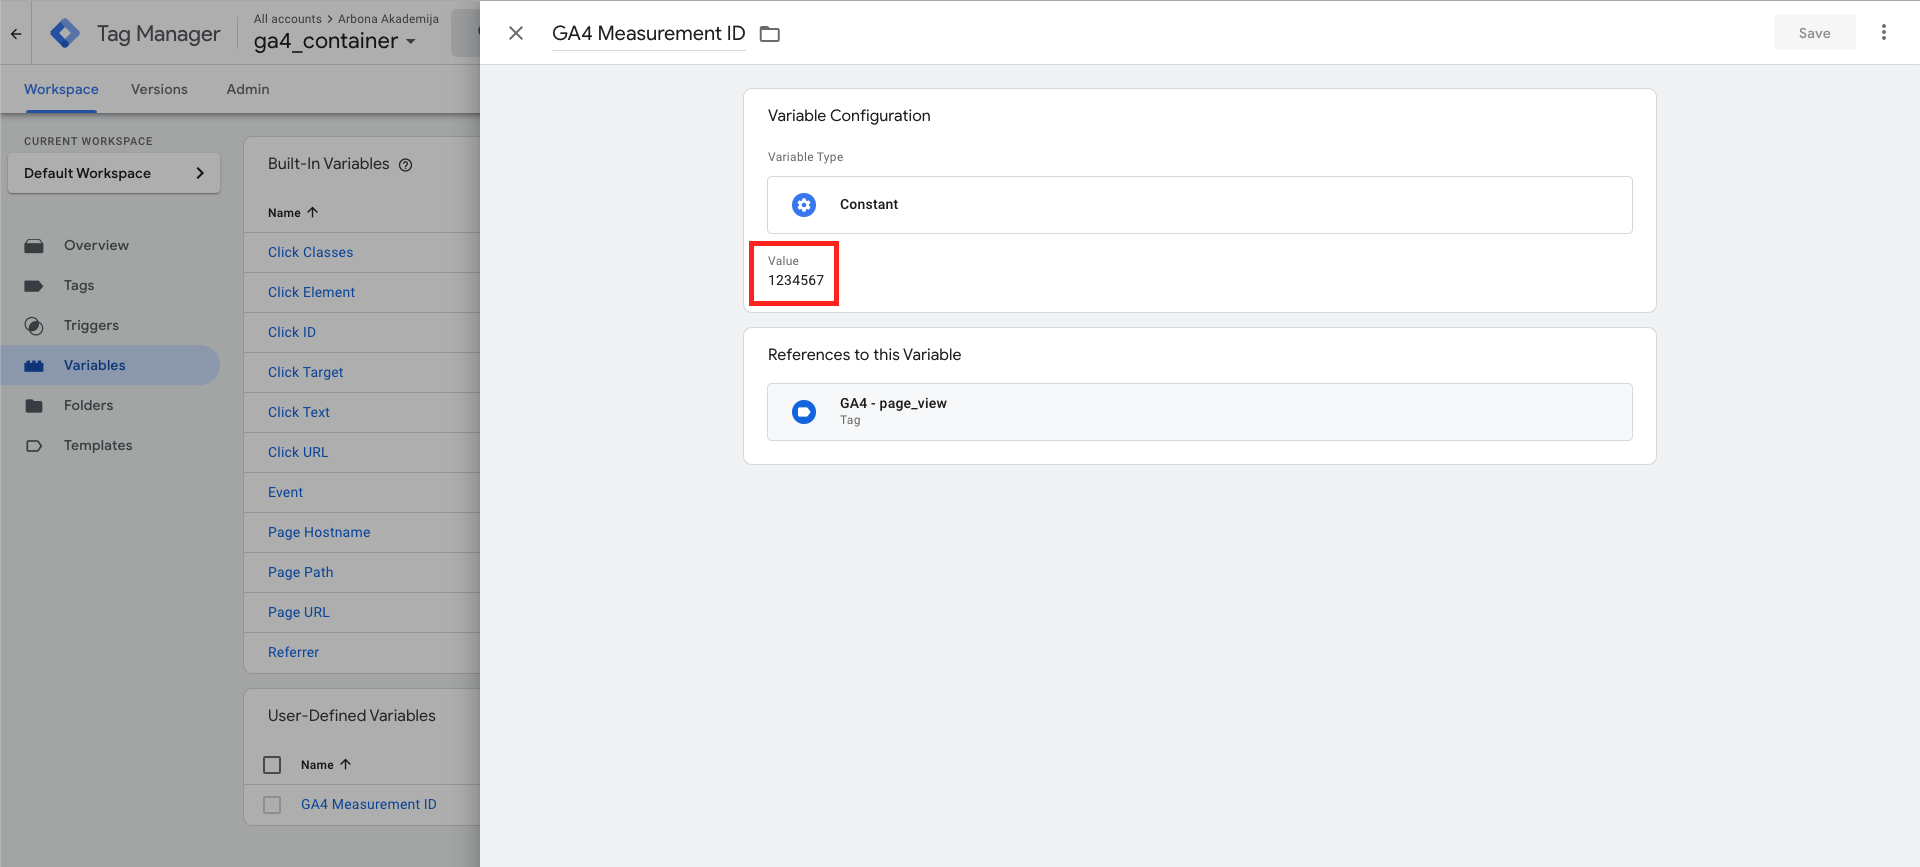Click the Constant variable type icon

804,205
